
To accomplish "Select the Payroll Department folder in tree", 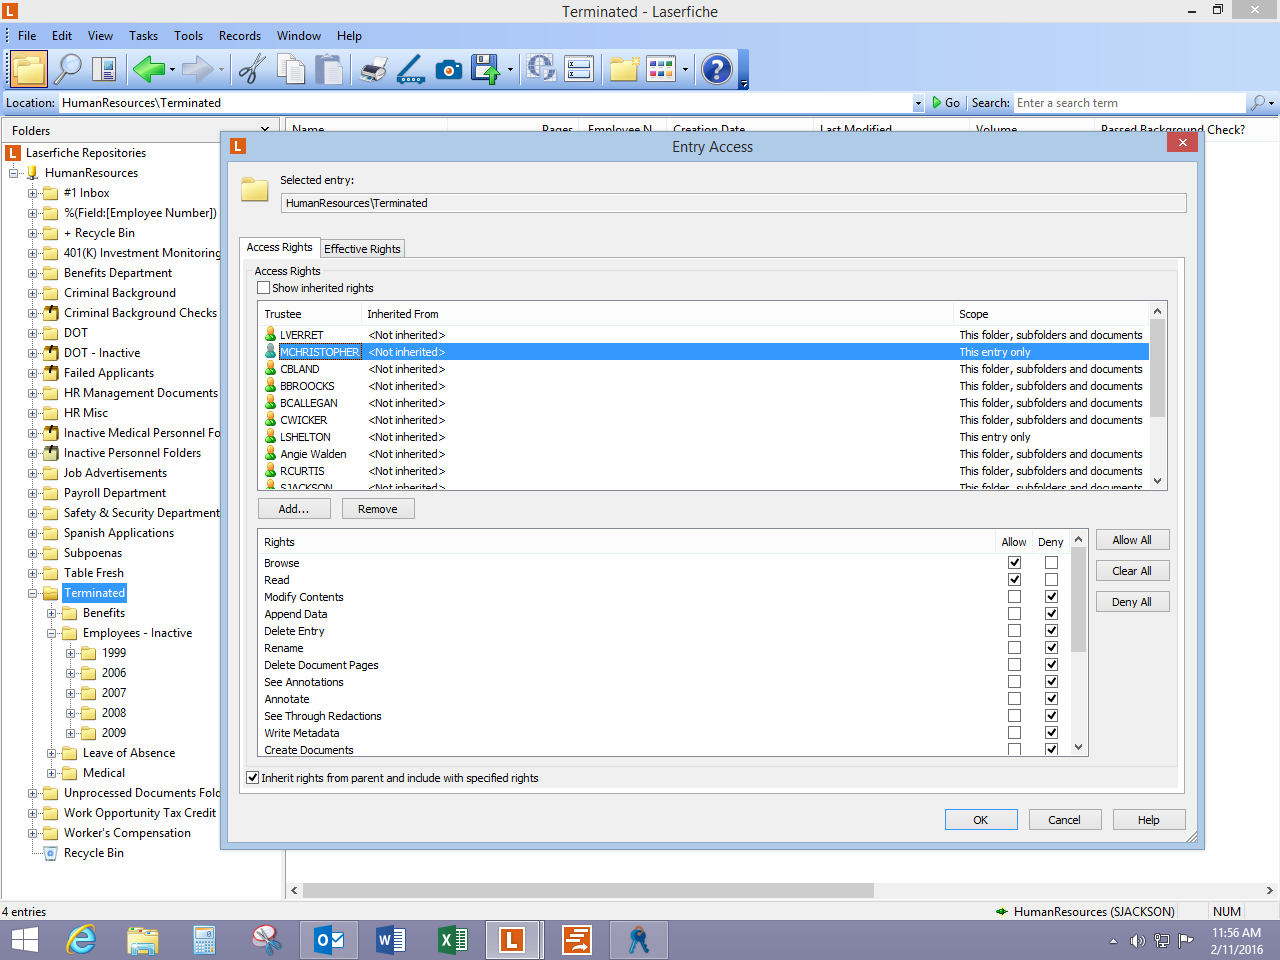I will coord(115,493).
